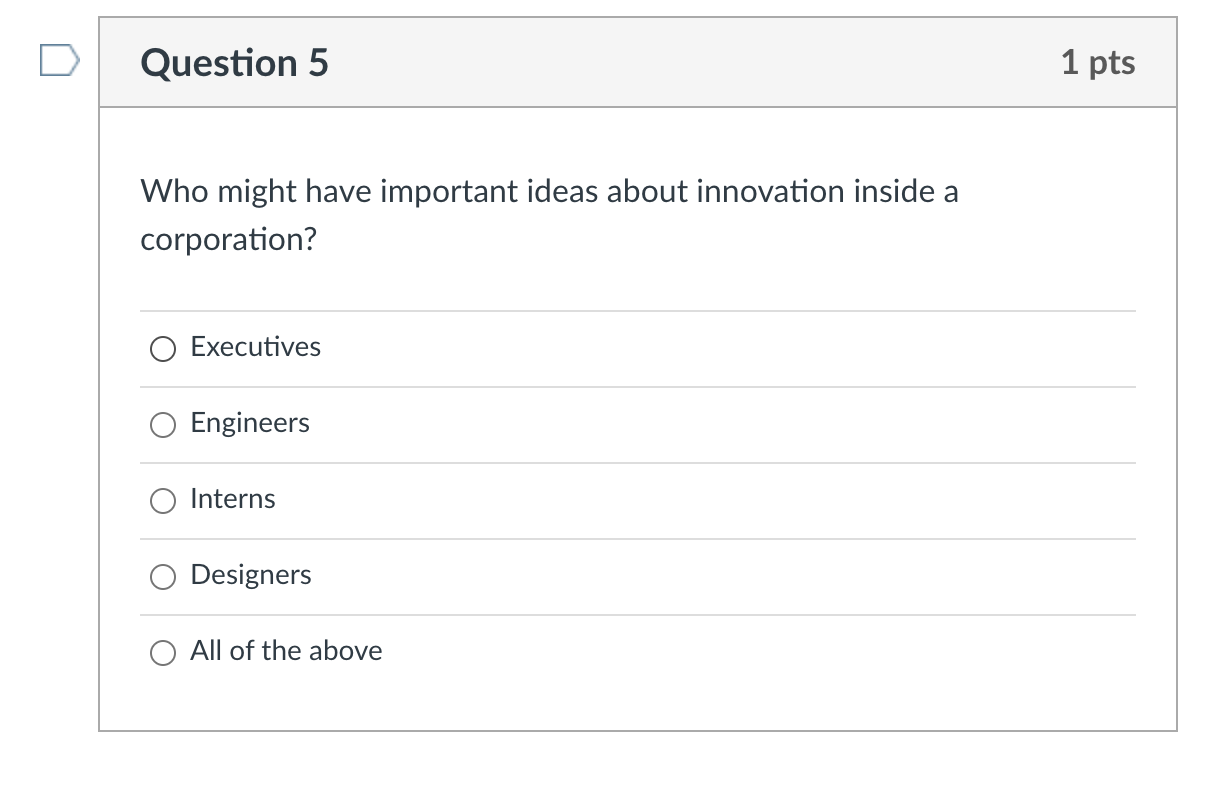Select the Designers radio button
The width and height of the screenshot is (1224, 806).
[x=162, y=577]
